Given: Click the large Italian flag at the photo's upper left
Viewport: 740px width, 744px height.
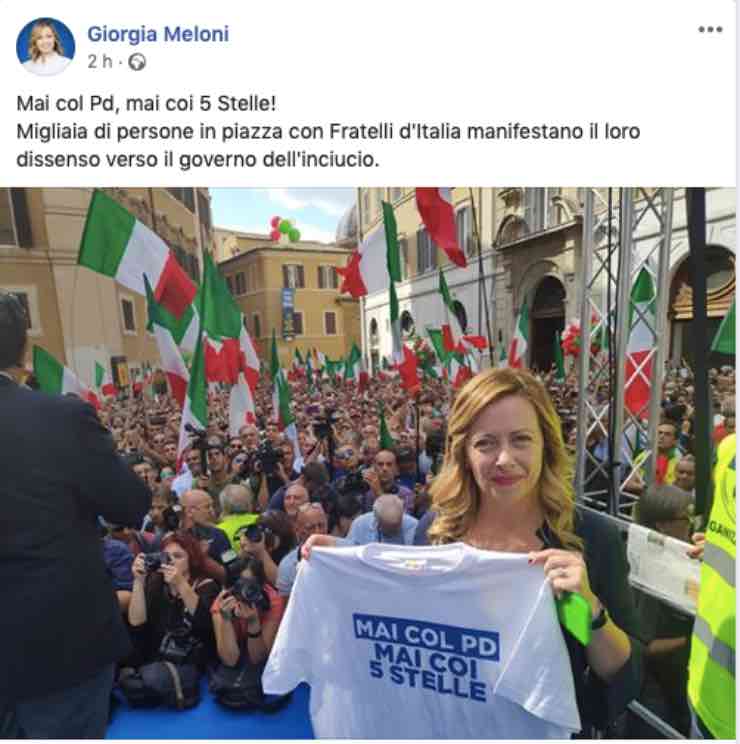Looking at the screenshot, I should click(137, 254).
